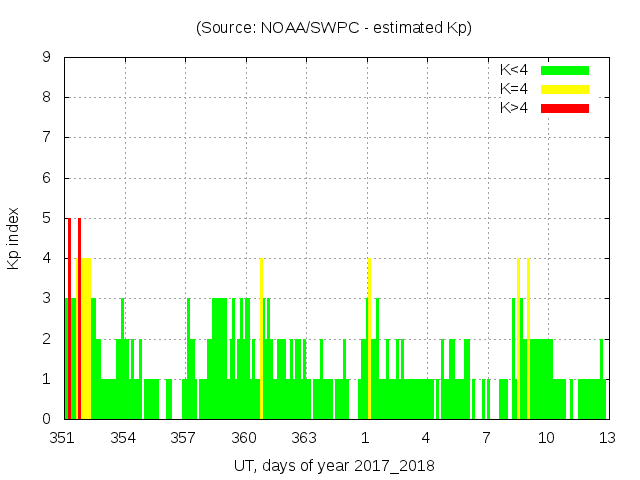Select the K=4 legend label text

(514, 89)
